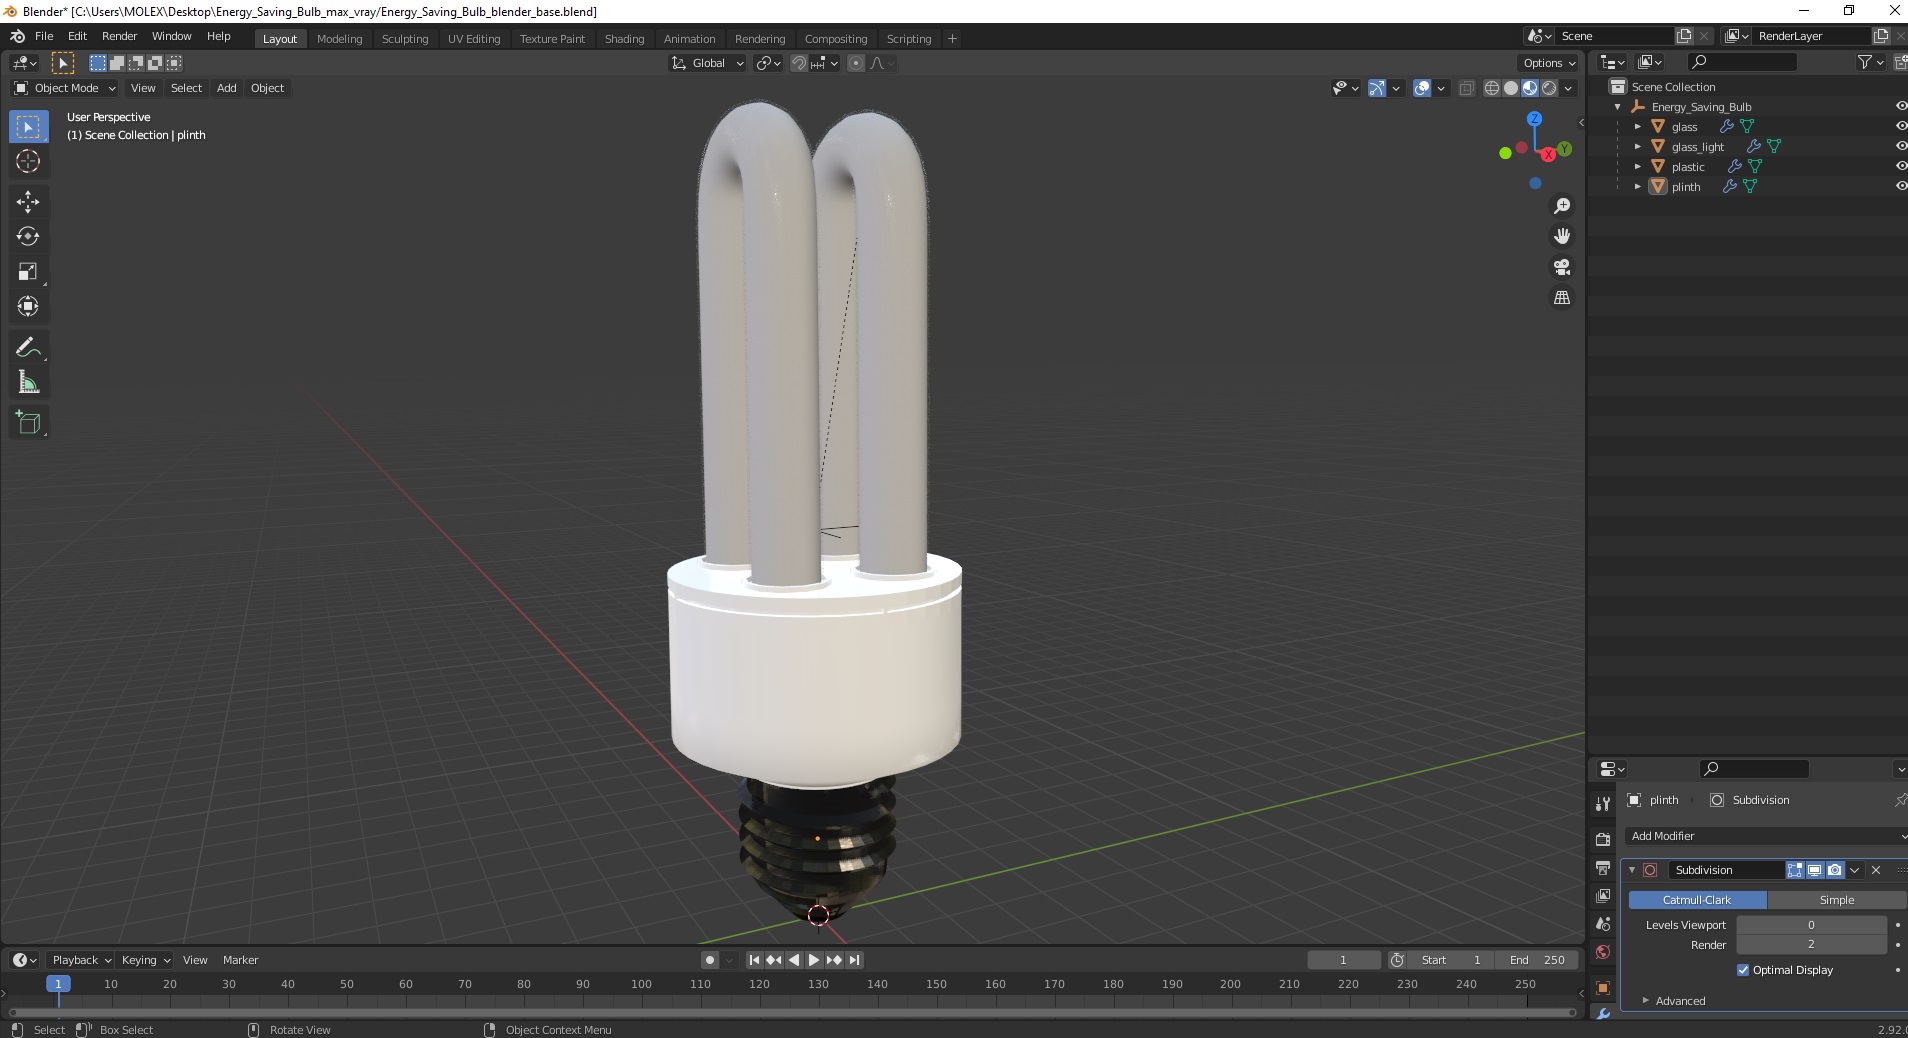Open the timeline Marker menu
Viewport: 1908px width, 1038px height.
240,960
